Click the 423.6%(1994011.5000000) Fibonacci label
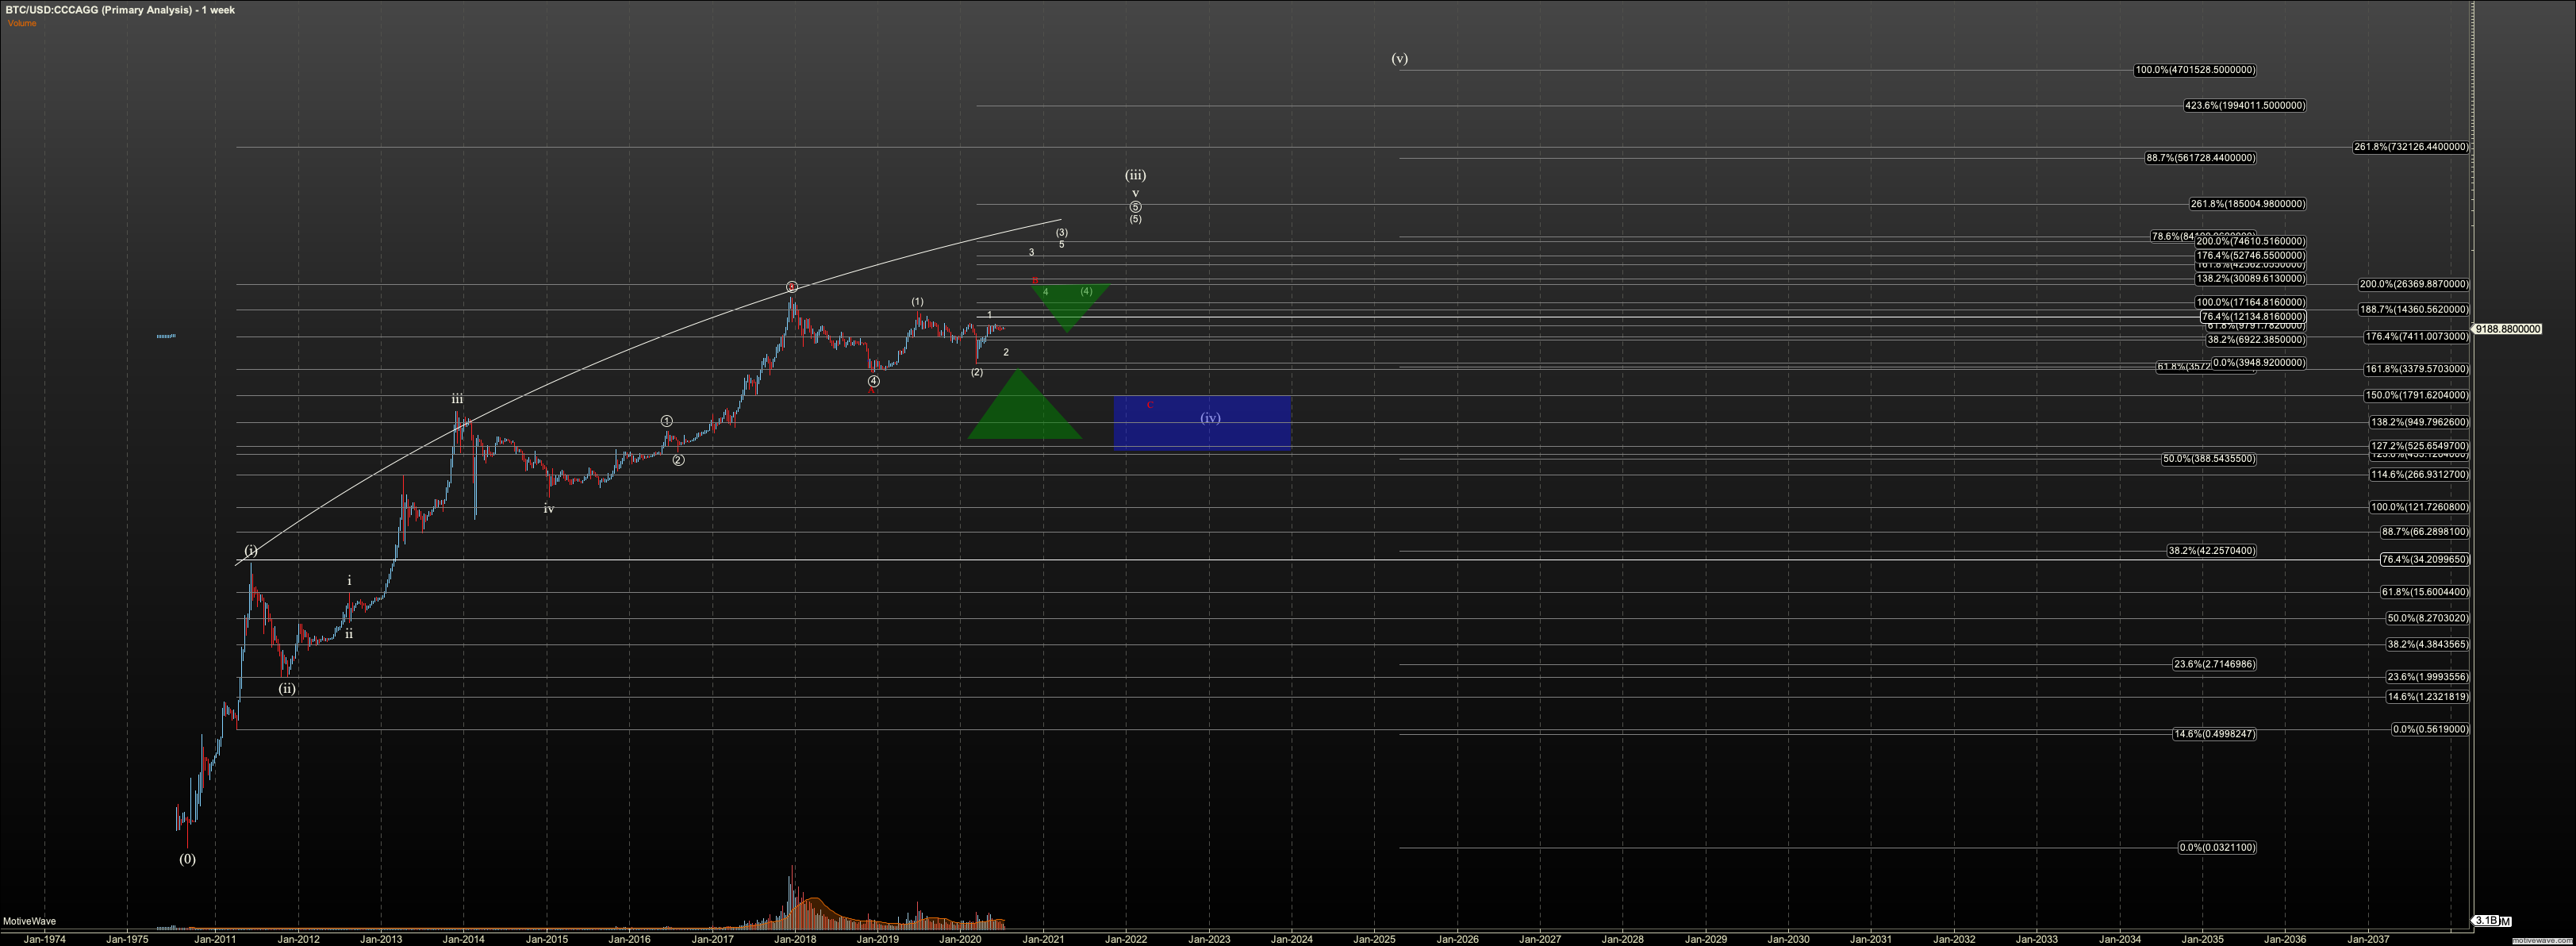 tap(2245, 105)
